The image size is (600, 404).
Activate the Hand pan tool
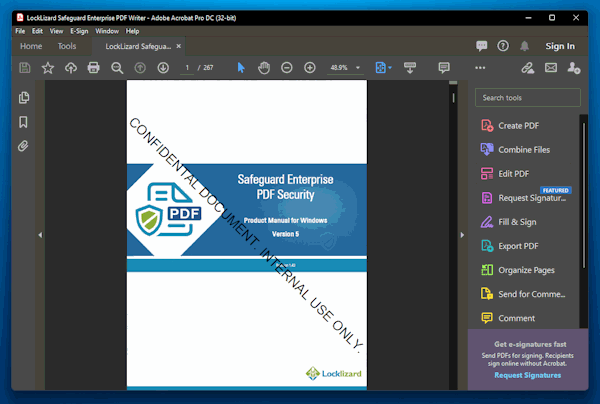click(264, 68)
